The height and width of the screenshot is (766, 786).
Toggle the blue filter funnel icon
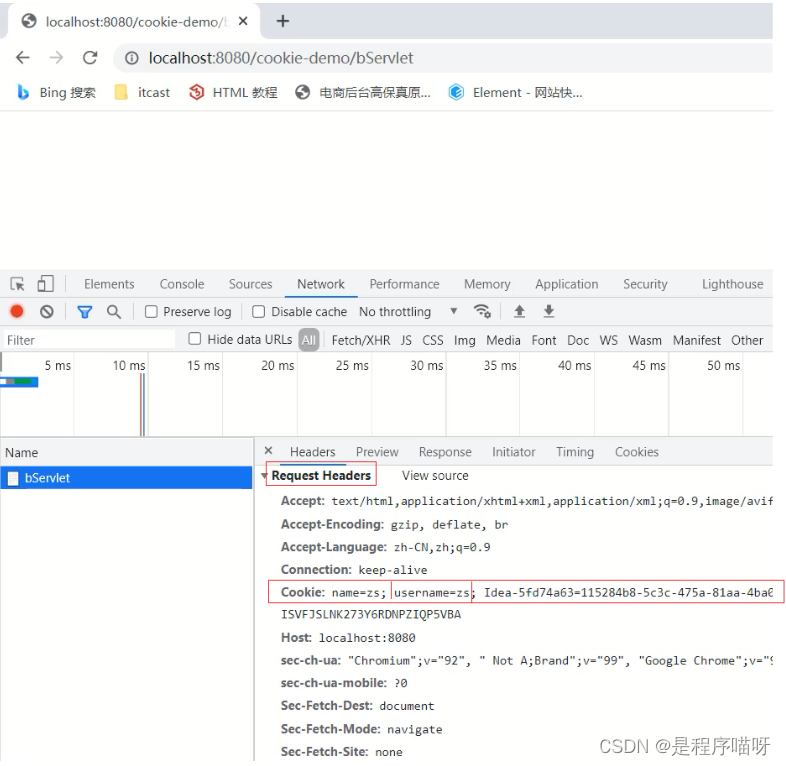coord(85,312)
